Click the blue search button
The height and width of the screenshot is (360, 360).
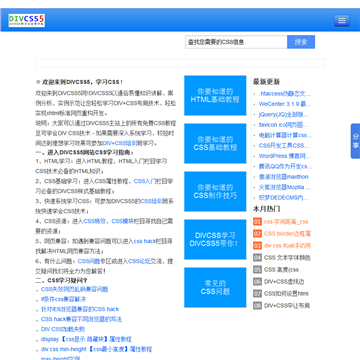[x=301, y=42]
